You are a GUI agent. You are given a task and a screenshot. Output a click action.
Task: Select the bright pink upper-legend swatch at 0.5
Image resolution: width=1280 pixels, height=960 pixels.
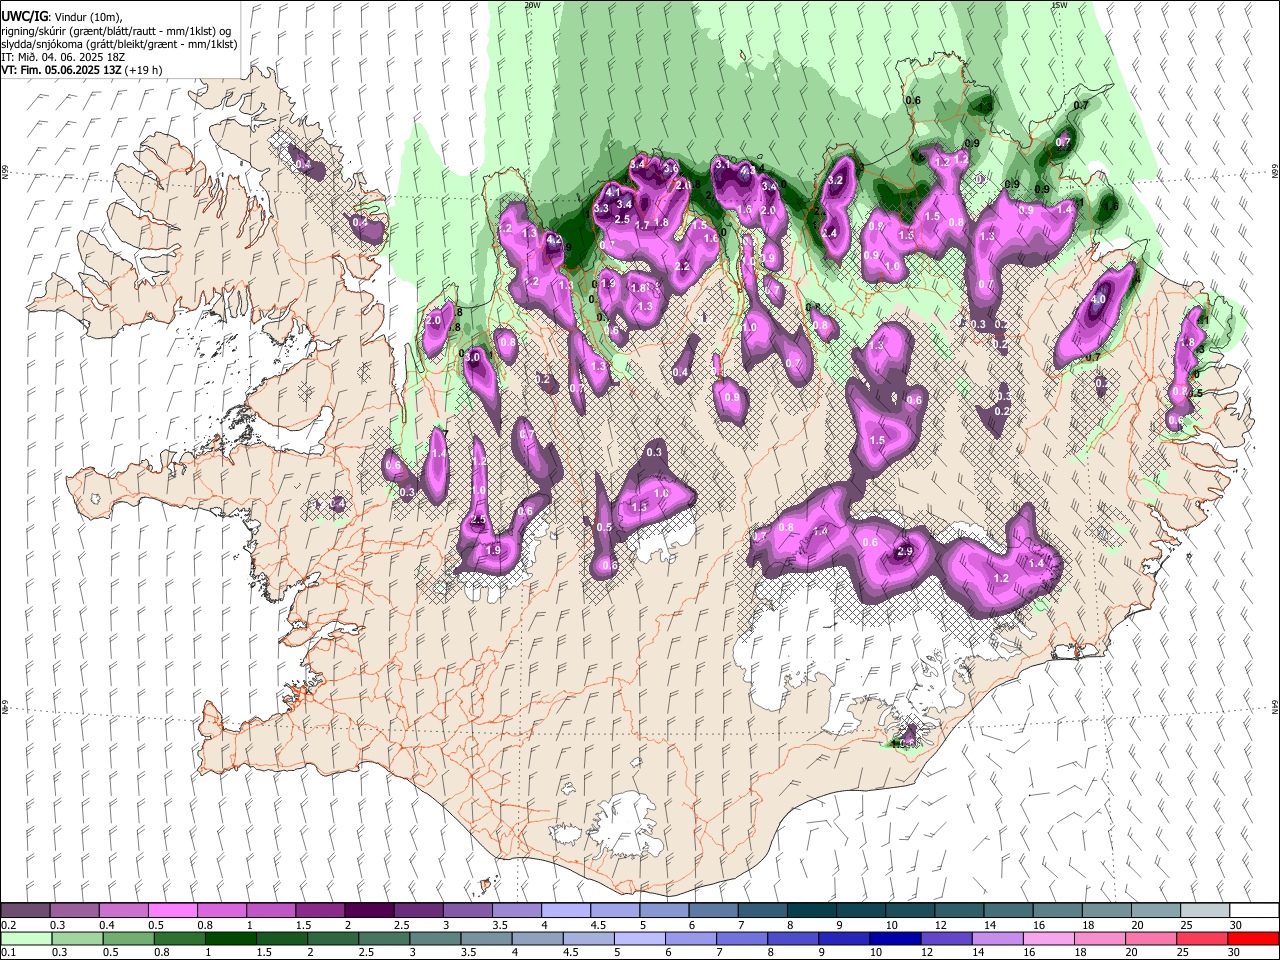173,911
